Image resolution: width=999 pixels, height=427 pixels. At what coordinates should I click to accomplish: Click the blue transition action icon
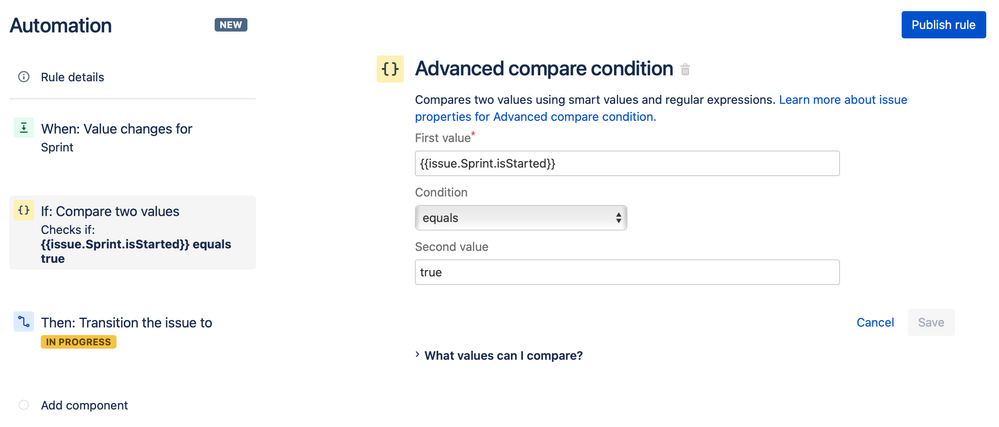pos(24,323)
